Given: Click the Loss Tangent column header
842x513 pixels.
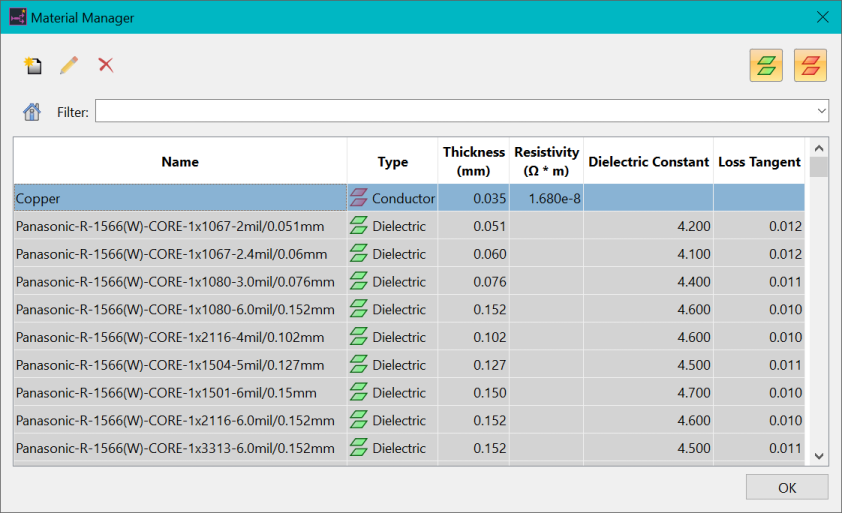Looking at the screenshot, I should coord(759,161).
